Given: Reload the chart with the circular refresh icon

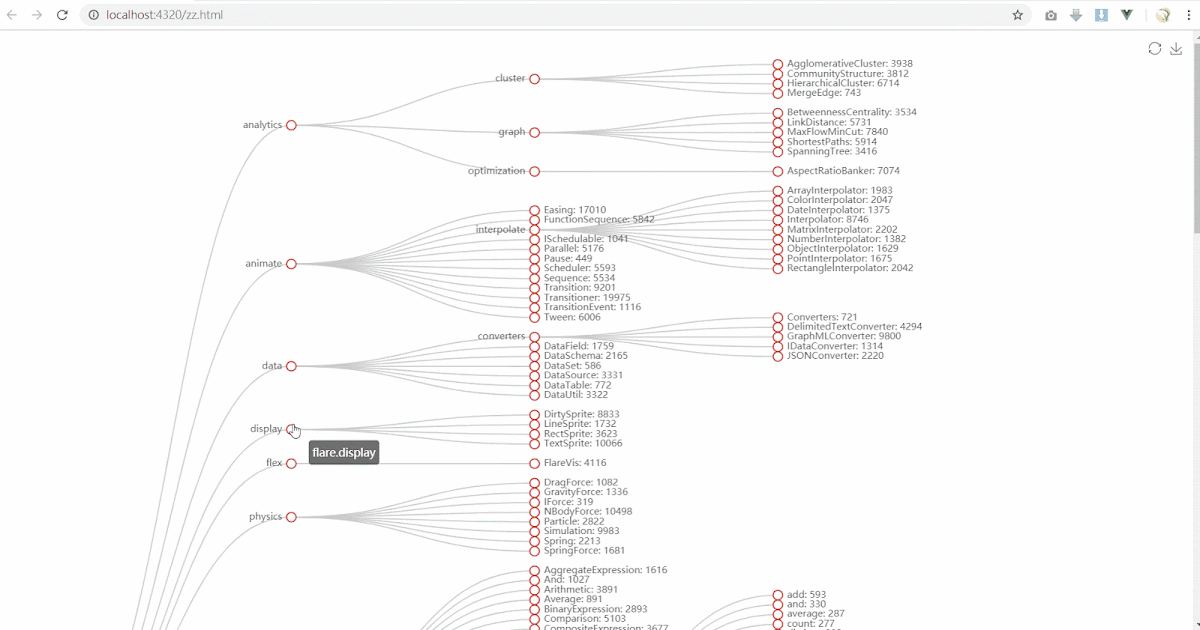Looking at the screenshot, I should (x=1154, y=48).
